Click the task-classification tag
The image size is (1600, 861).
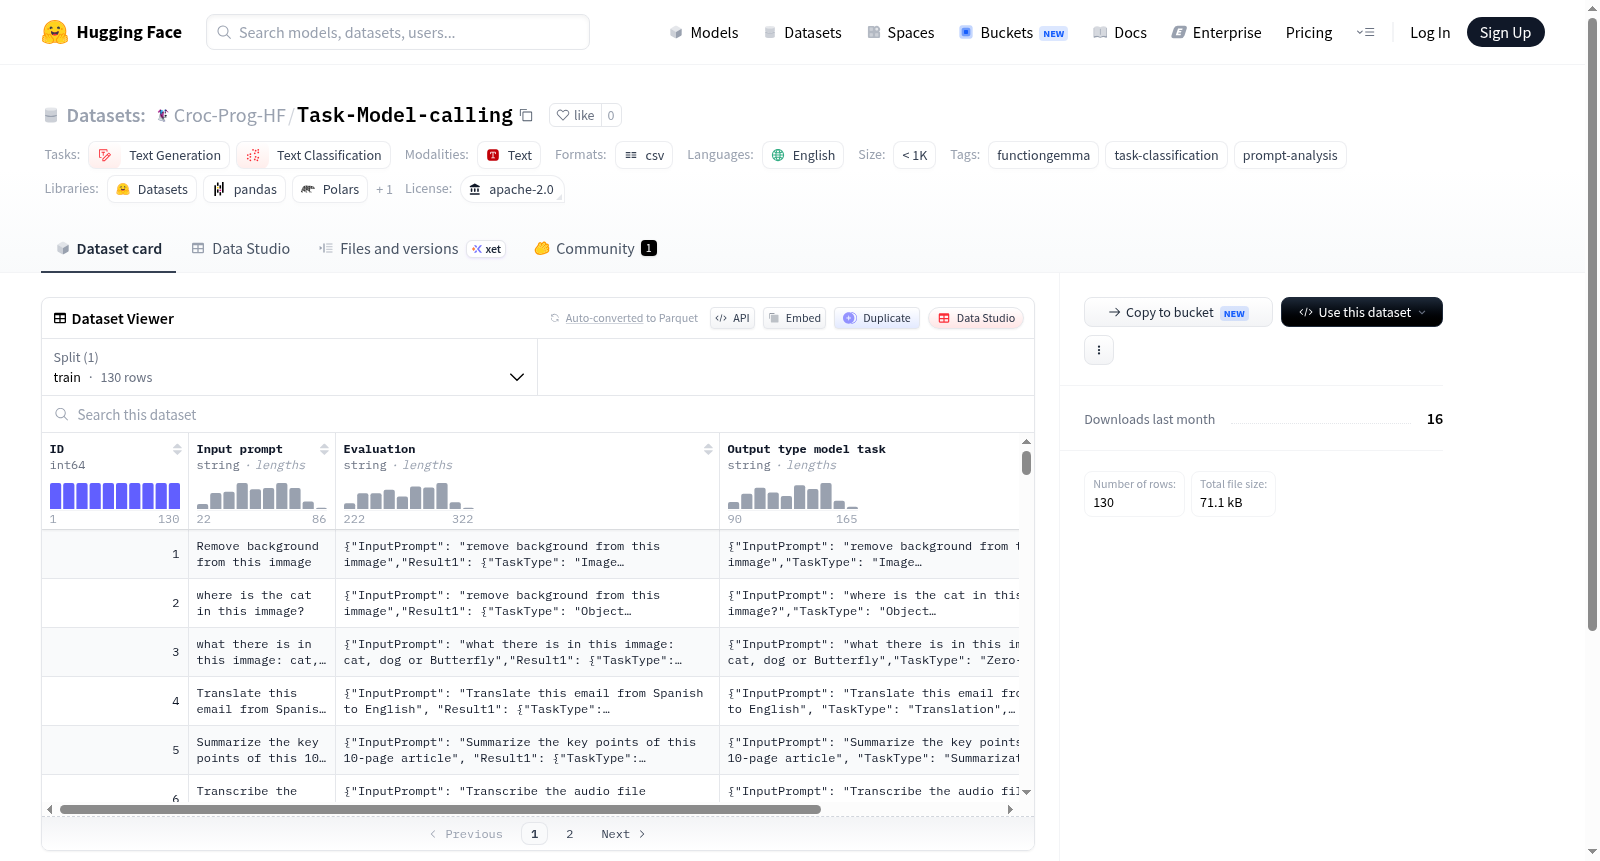pos(1166,155)
